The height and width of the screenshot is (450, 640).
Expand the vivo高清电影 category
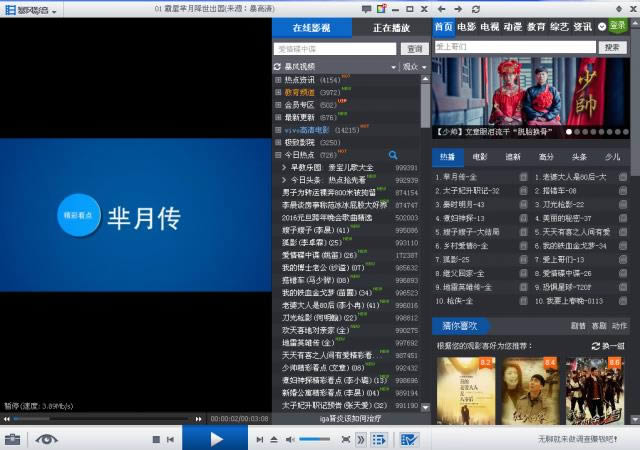point(278,130)
